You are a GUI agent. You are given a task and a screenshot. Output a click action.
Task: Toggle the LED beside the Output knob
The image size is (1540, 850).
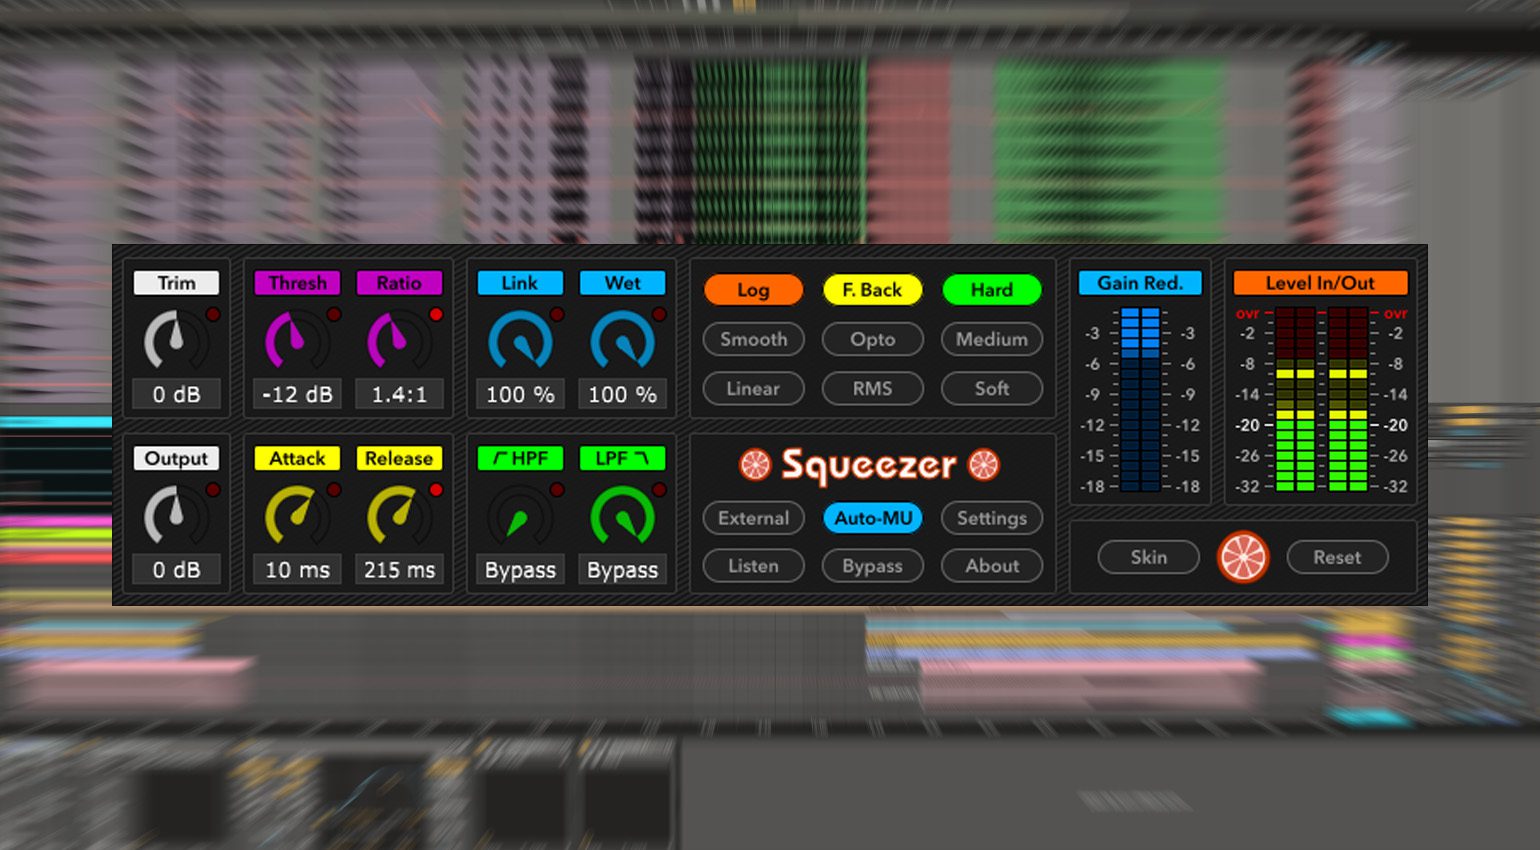(x=213, y=489)
